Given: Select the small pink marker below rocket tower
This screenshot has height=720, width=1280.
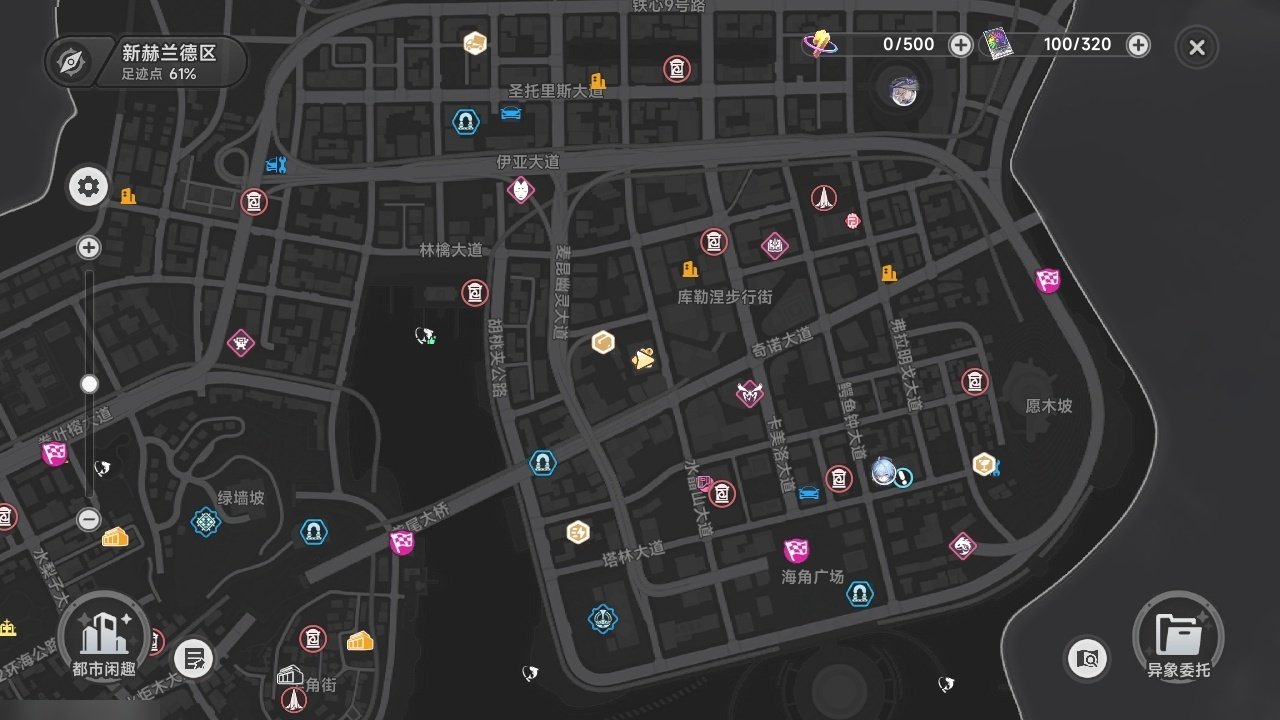Looking at the screenshot, I should (x=852, y=220).
